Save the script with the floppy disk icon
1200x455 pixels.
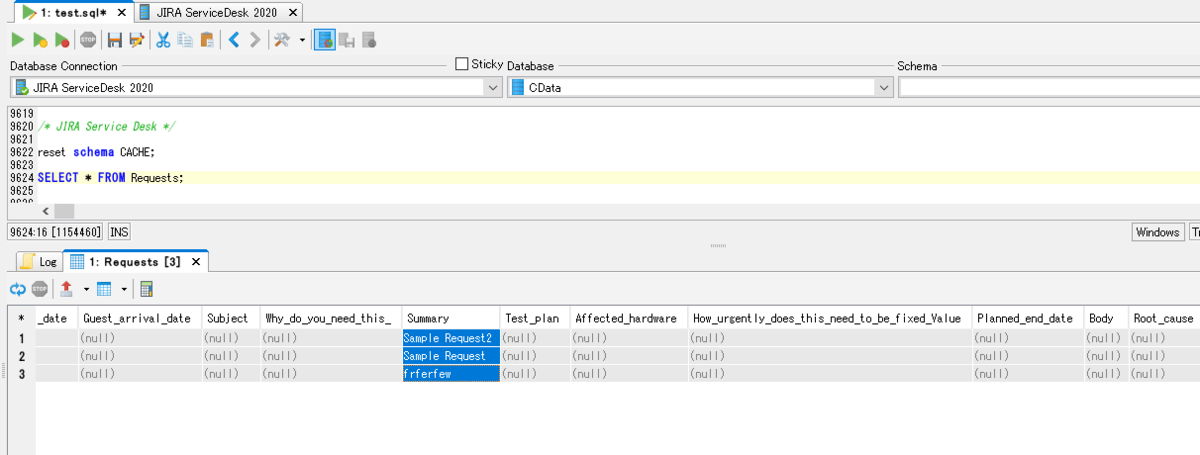coord(114,40)
